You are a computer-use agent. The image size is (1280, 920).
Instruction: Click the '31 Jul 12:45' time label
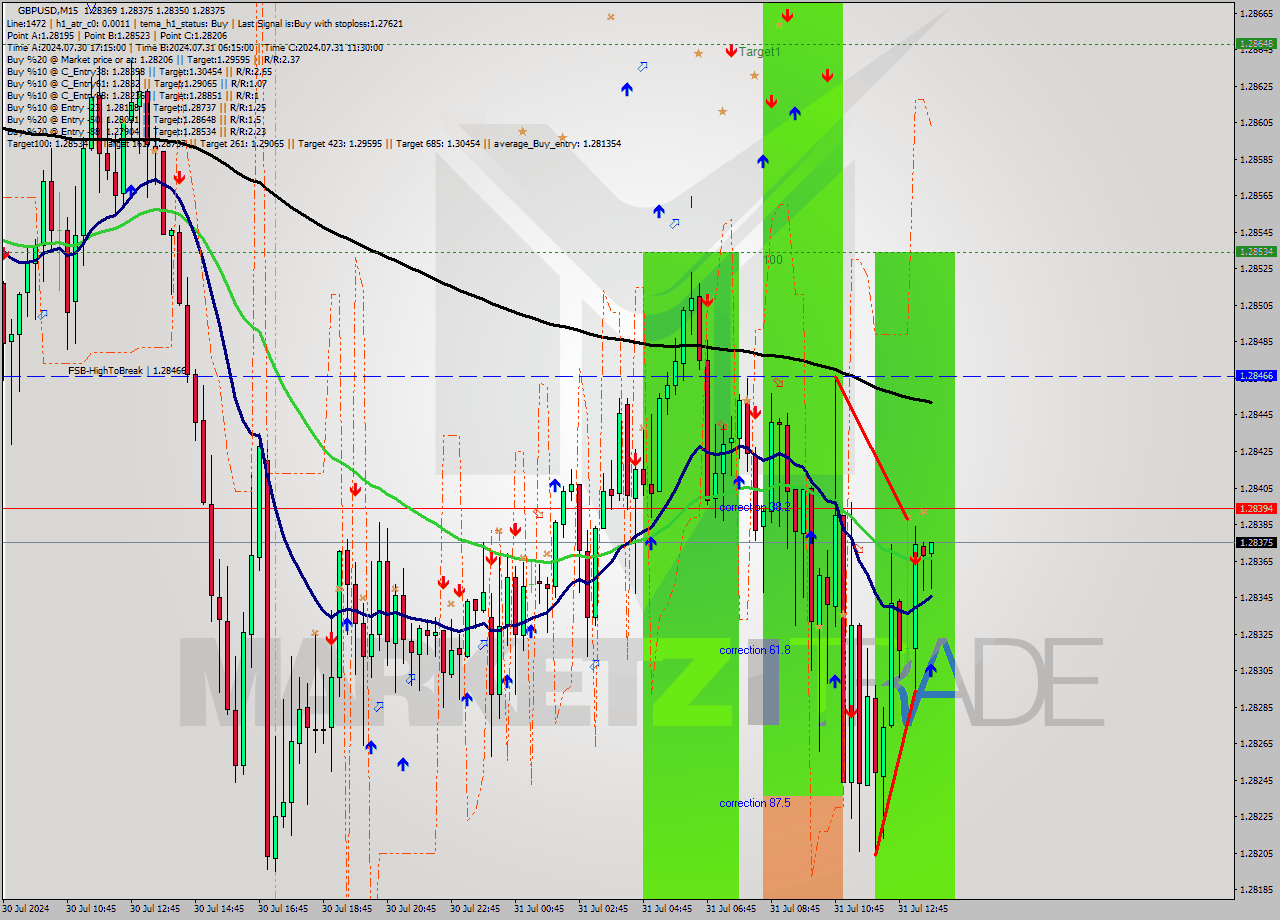click(923, 909)
